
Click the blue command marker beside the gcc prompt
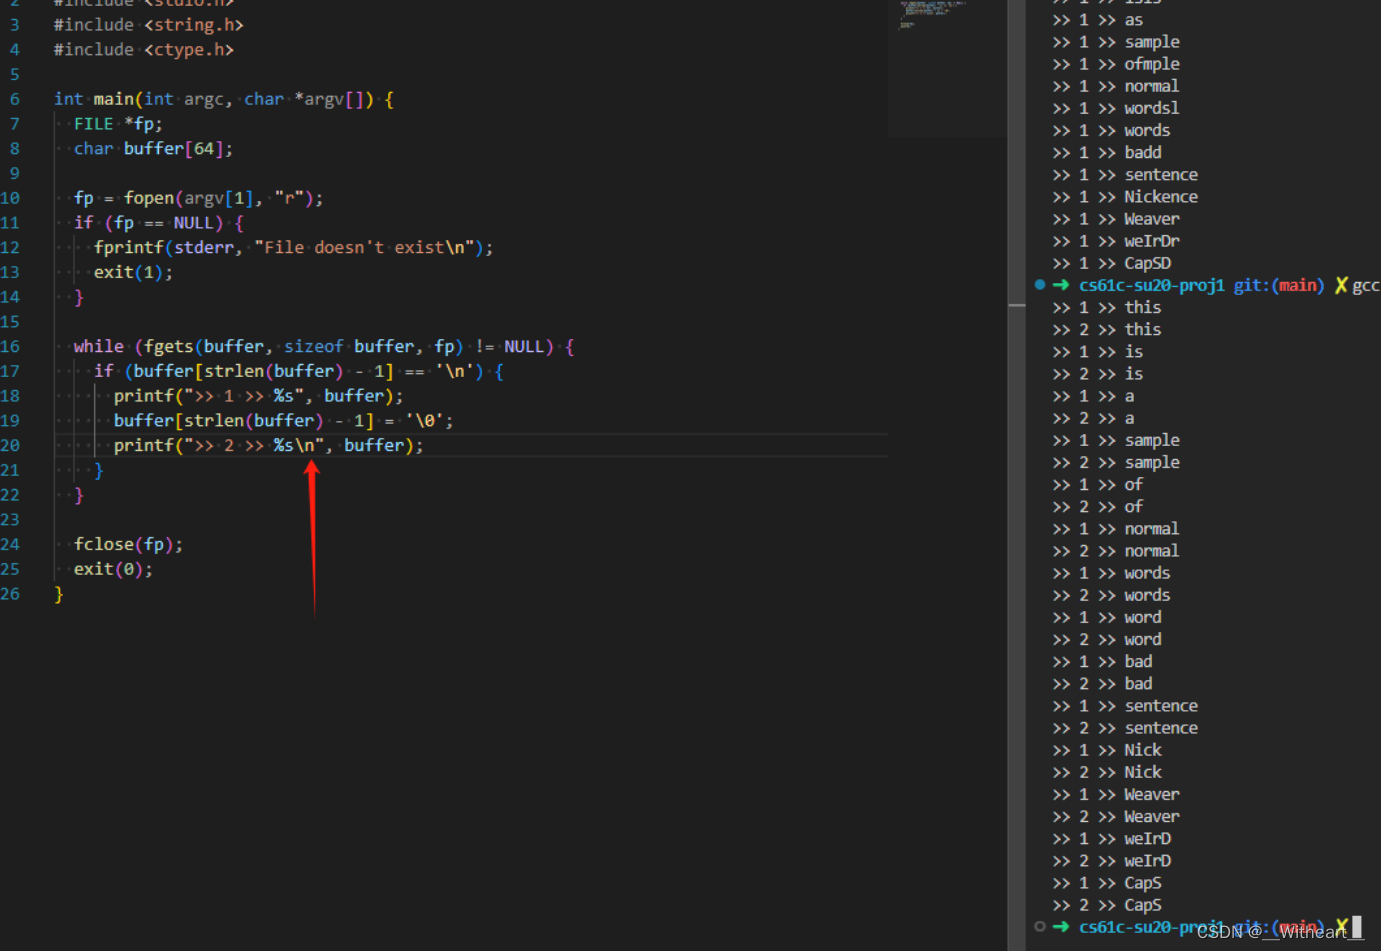pyautogui.click(x=1040, y=285)
